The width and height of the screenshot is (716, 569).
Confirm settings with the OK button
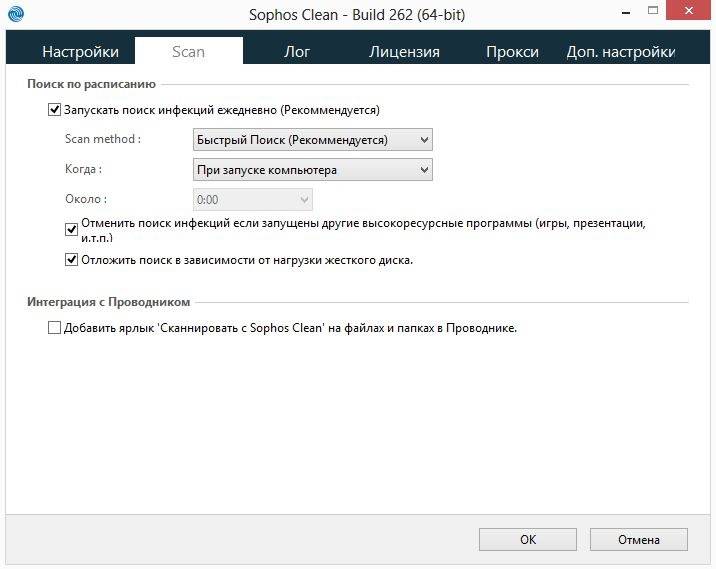click(x=528, y=540)
